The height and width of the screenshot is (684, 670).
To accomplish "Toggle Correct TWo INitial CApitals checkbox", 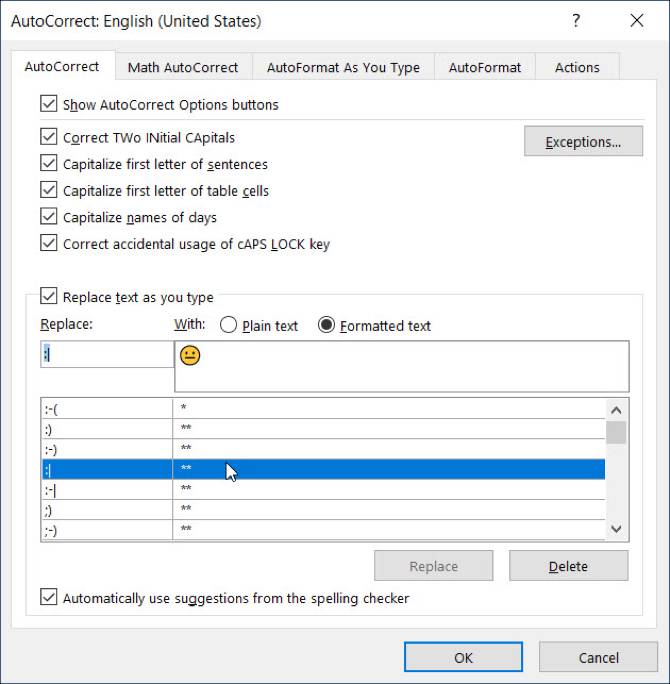I will pyautogui.click(x=48, y=137).
